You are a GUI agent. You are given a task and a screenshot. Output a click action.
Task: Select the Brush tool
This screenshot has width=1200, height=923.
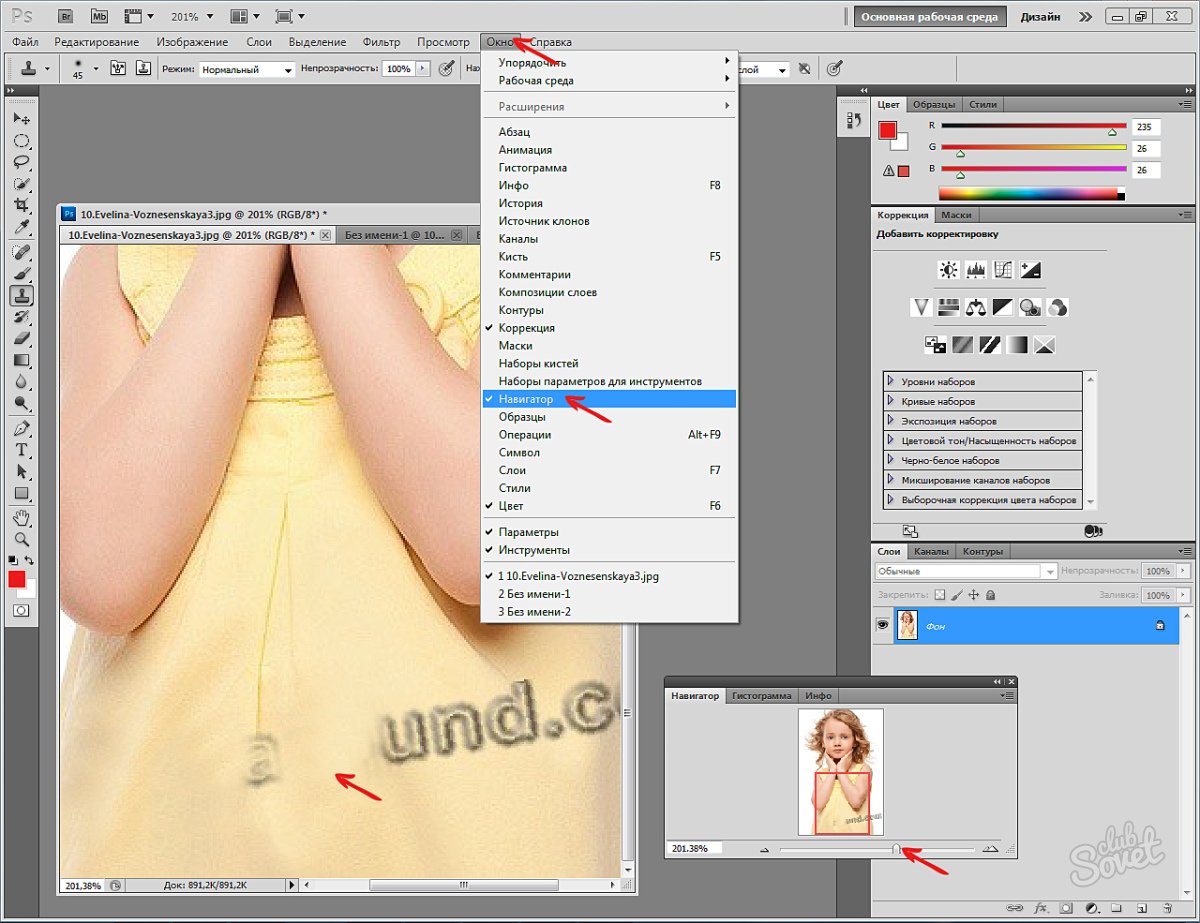tap(21, 273)
